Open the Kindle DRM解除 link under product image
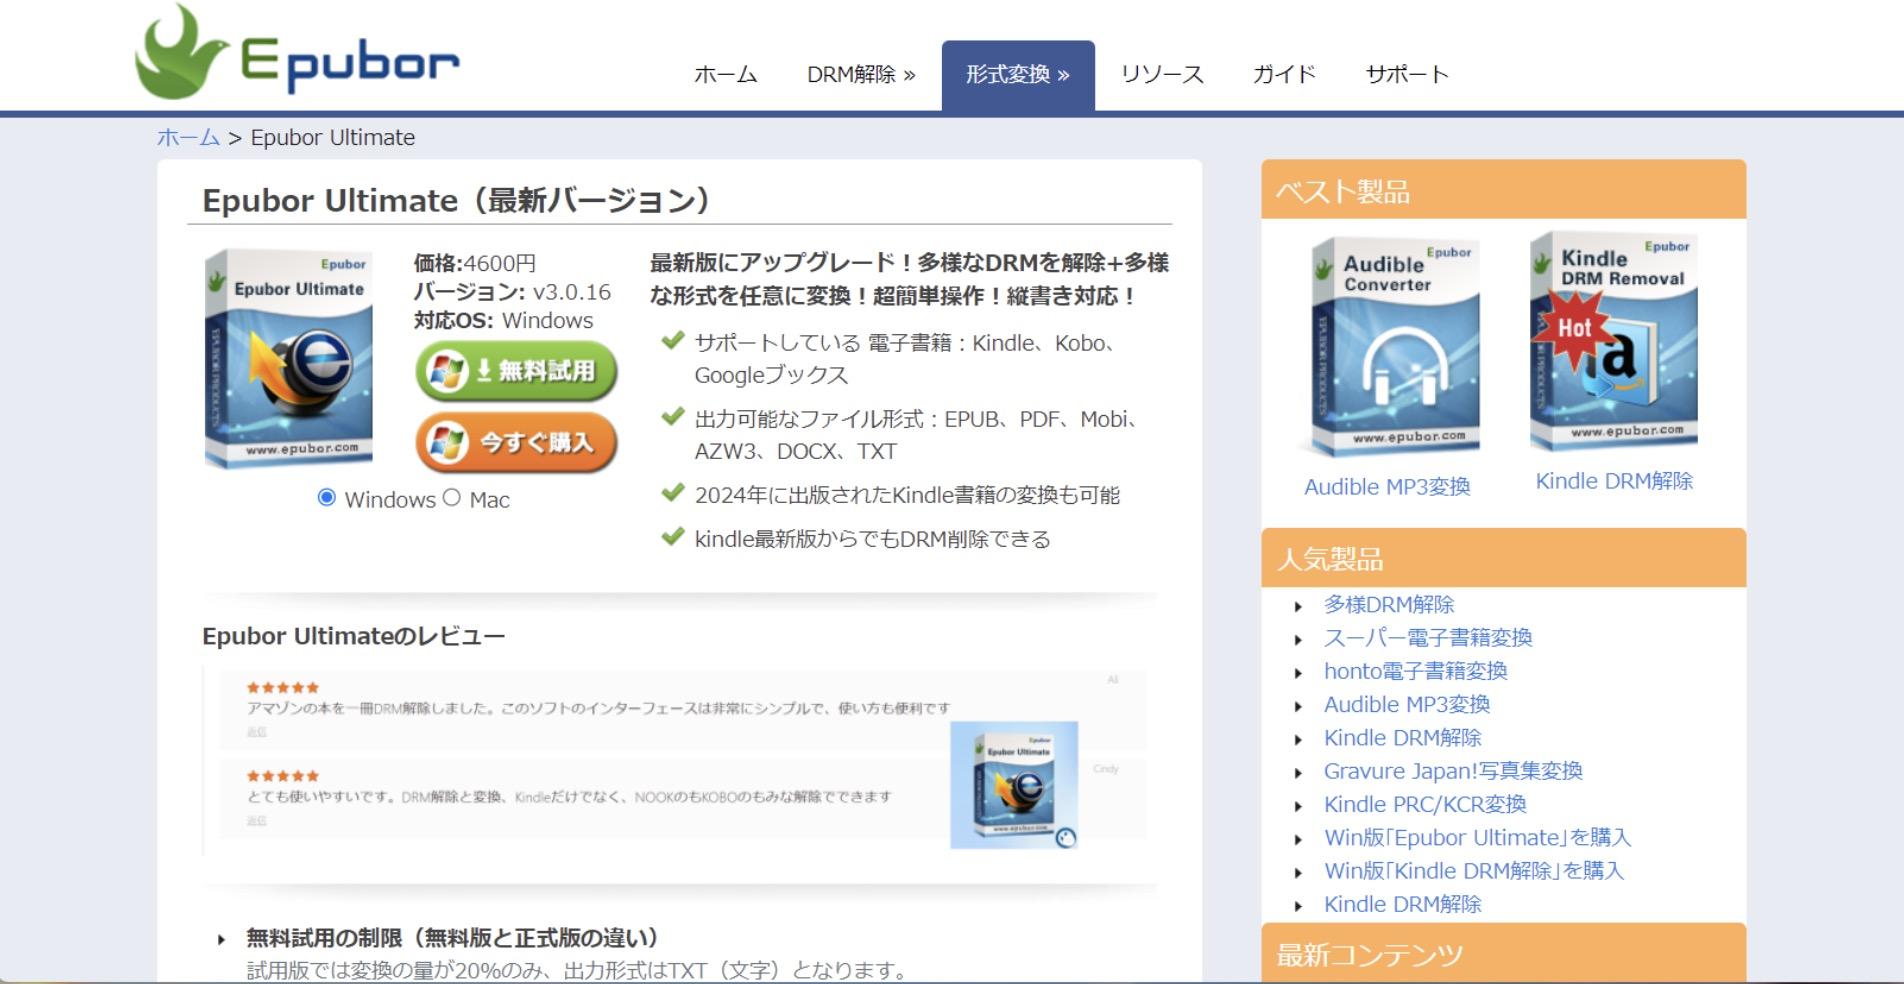This screenshot has width=1904, height=984. click(x=1614, y=481)
